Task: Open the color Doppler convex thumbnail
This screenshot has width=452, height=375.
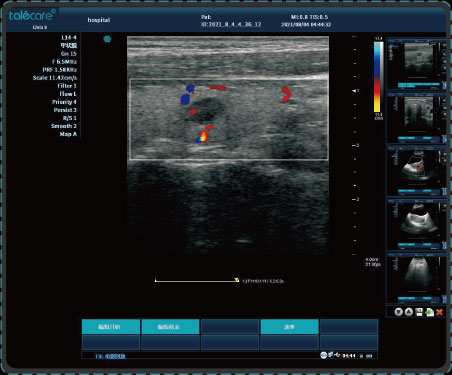Action: (416, 171)
